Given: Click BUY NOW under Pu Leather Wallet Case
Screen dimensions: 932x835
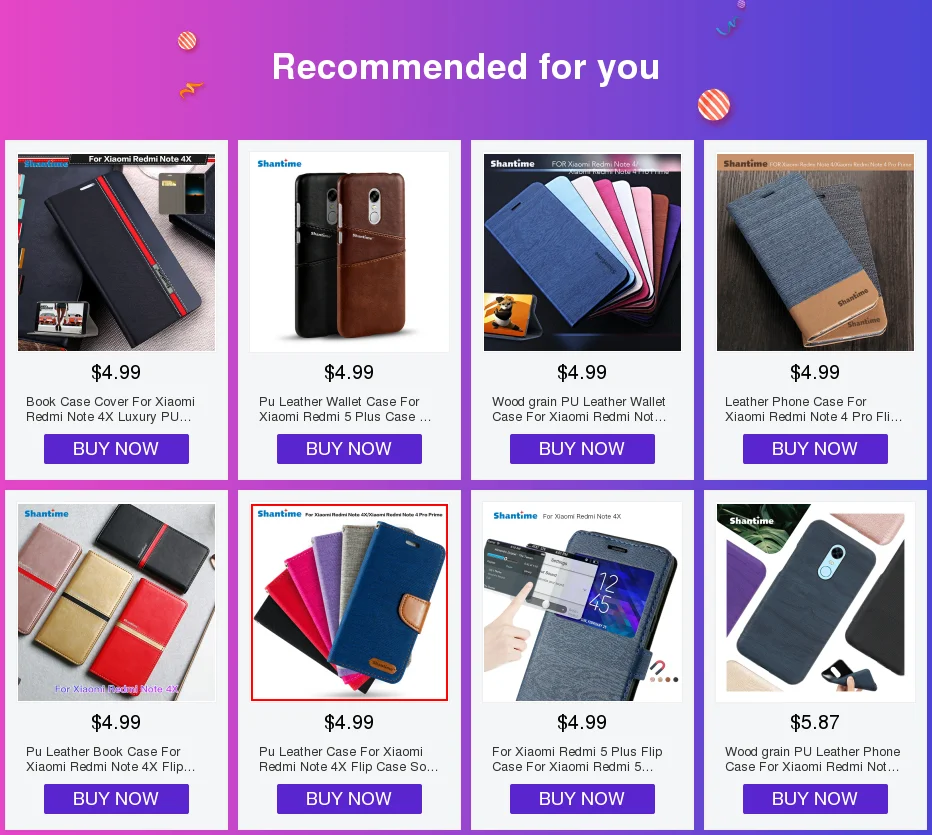Looking at the screenshot, I should pos(350,449).
